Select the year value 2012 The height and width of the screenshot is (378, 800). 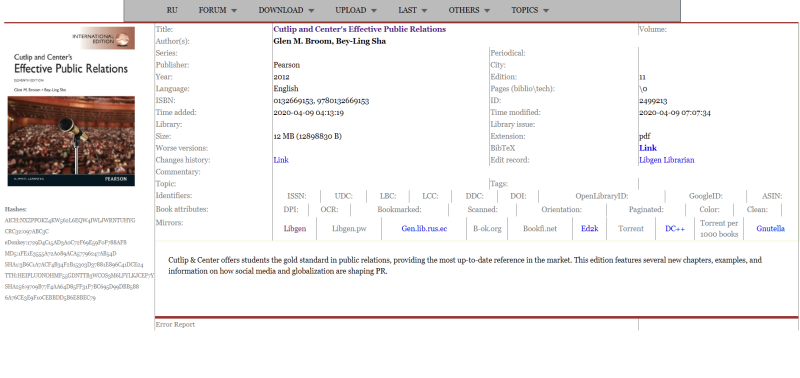[x=281, y=77]
